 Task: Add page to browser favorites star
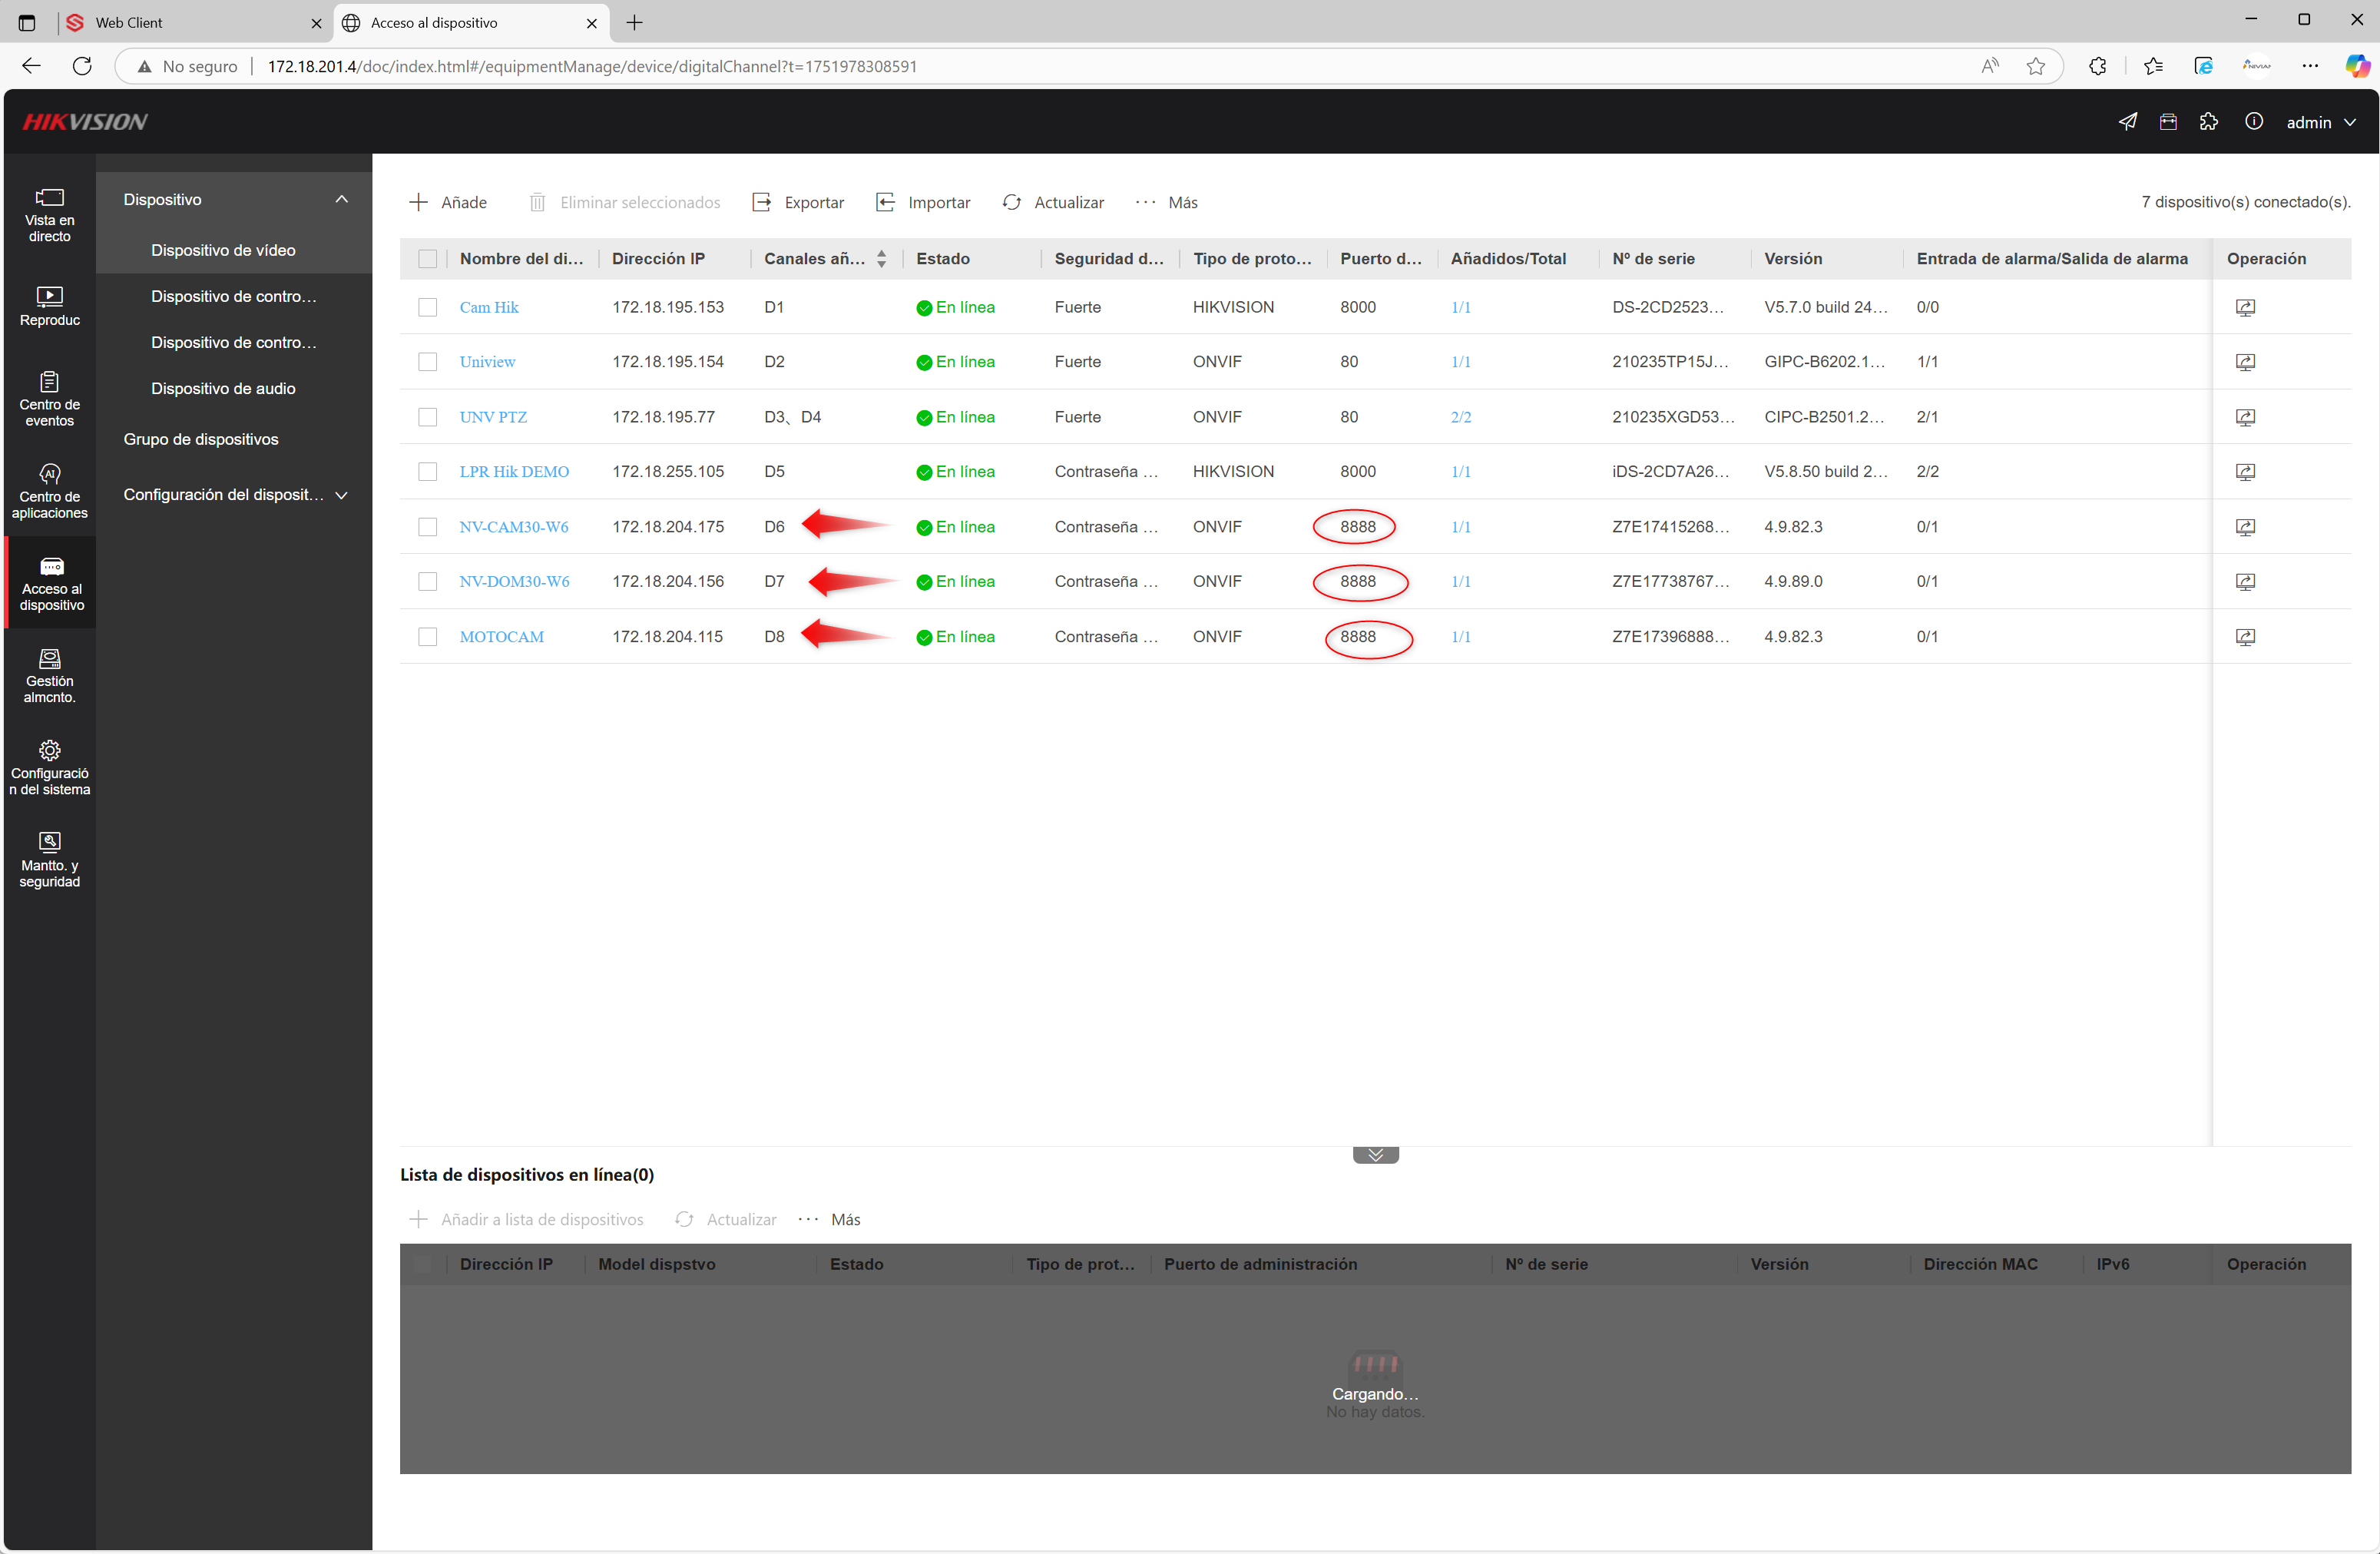pyautogui.click(x=2035, y=66)
